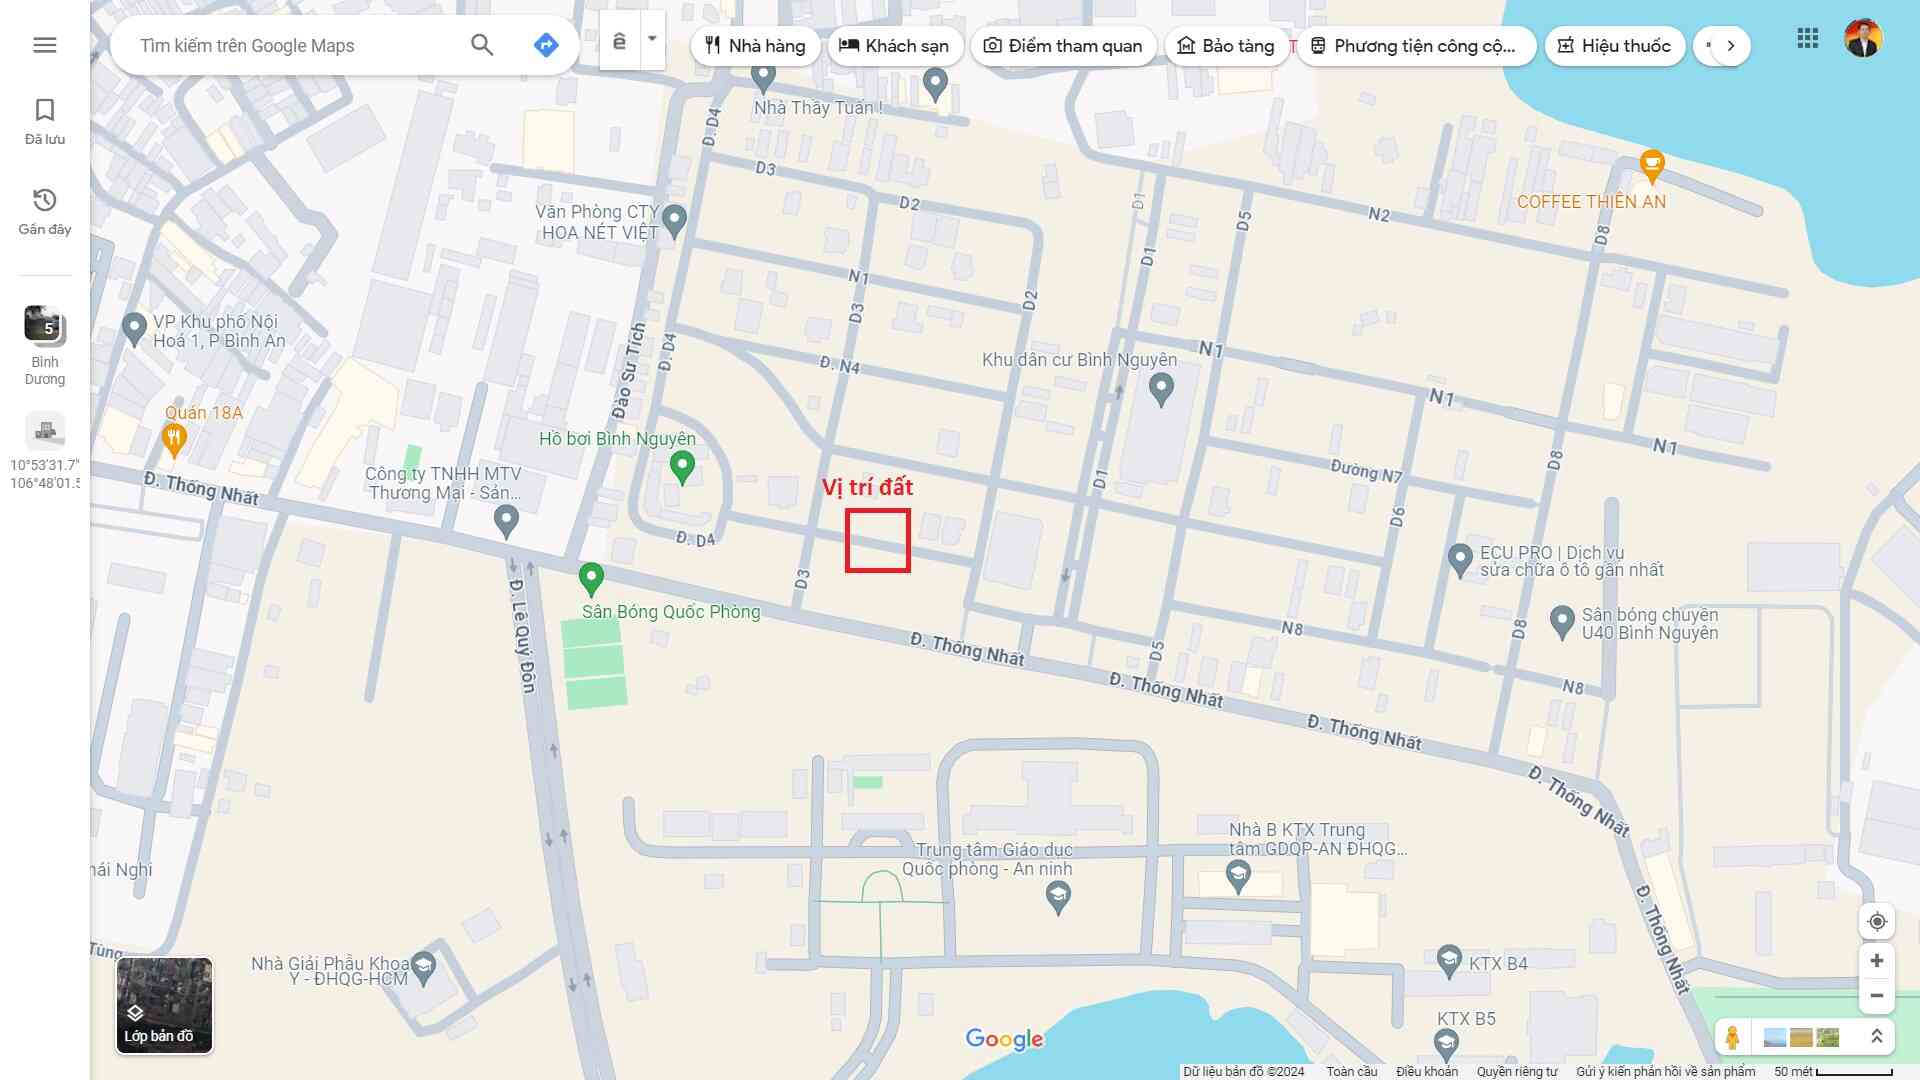Center map on my location
Viewport: 1920px width, 1080px height.
click(x=1877, y=922)
